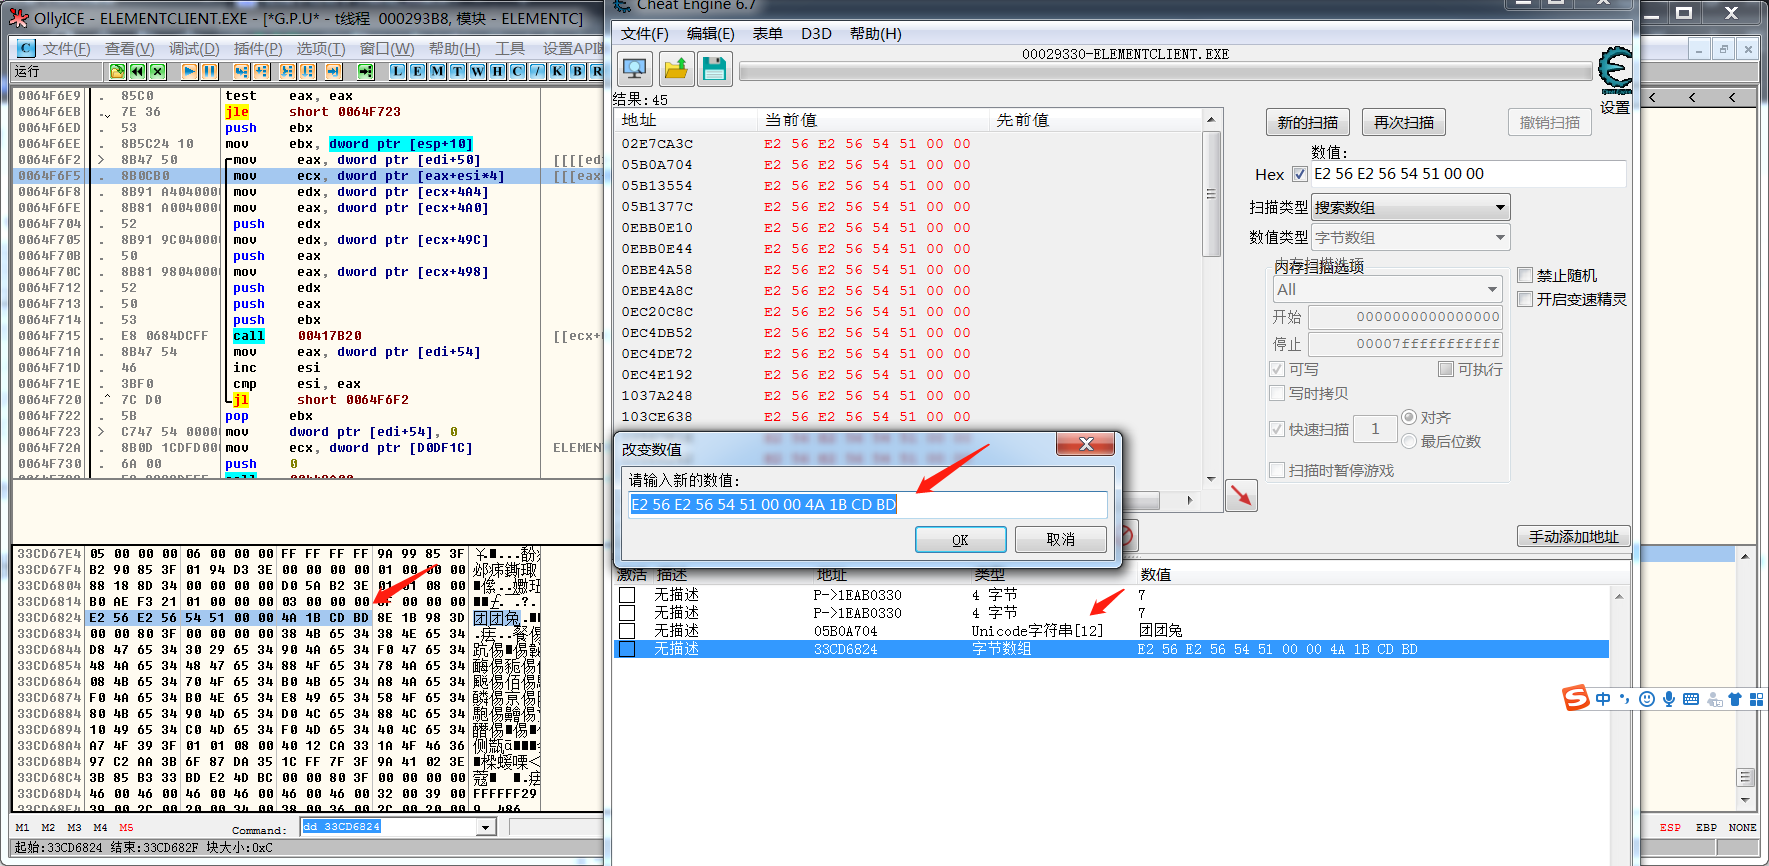Open the Log window with the L icon

(398, 71)
